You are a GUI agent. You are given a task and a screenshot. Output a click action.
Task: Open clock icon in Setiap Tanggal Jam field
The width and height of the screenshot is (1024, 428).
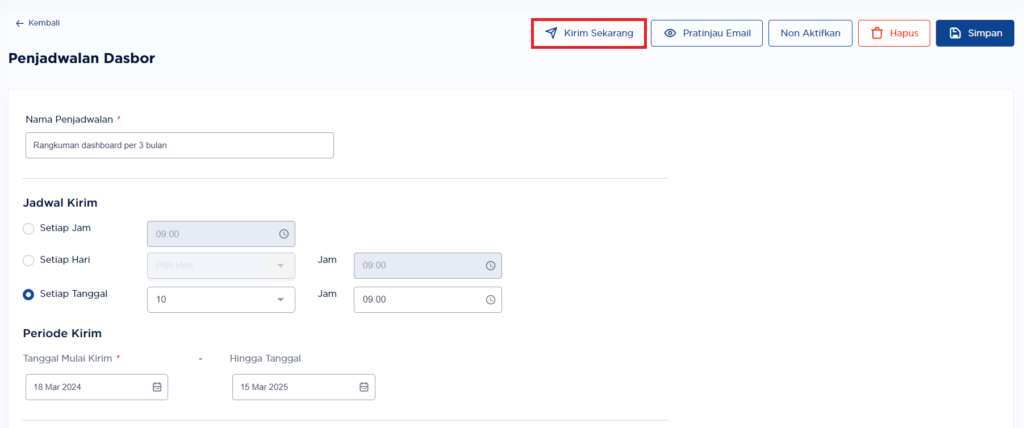click(x=490, y=299)
